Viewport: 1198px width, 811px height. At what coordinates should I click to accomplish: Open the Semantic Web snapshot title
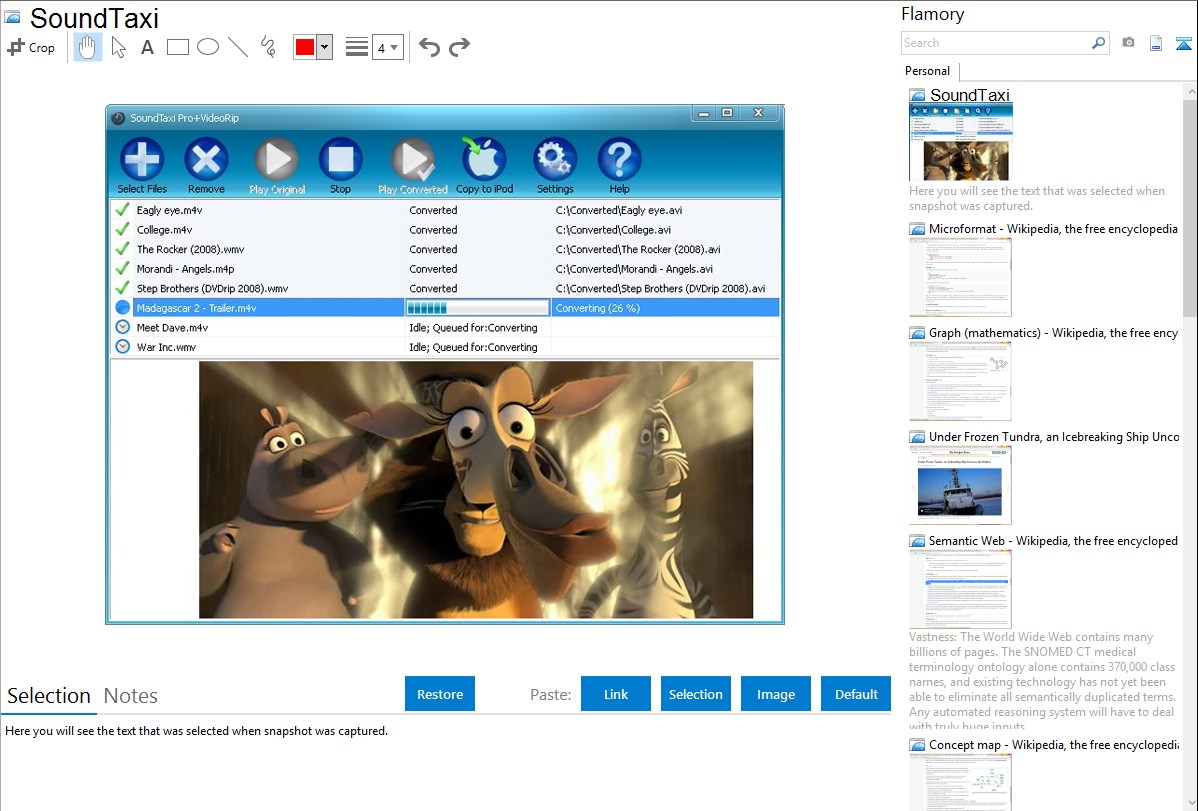(1053, 540)
